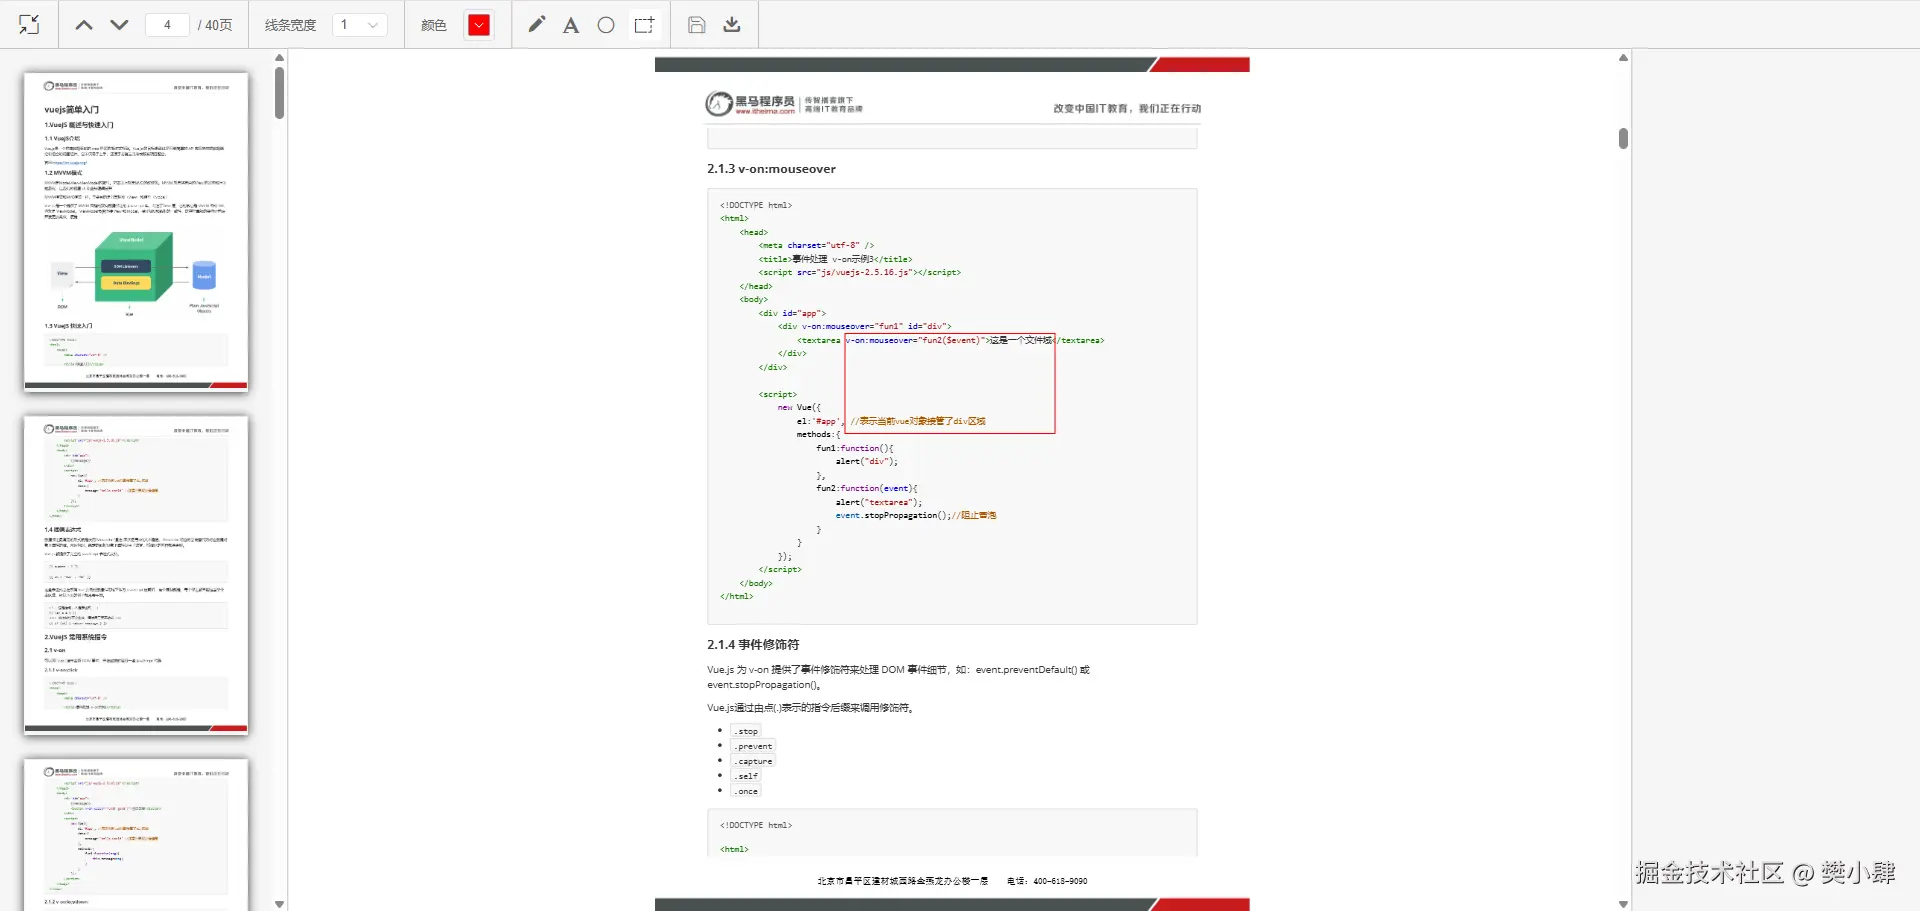The height and width of the screenshot is (911, 1920).
Task: Select the rectangle drawing tool
Action: (x=644, y=25)
